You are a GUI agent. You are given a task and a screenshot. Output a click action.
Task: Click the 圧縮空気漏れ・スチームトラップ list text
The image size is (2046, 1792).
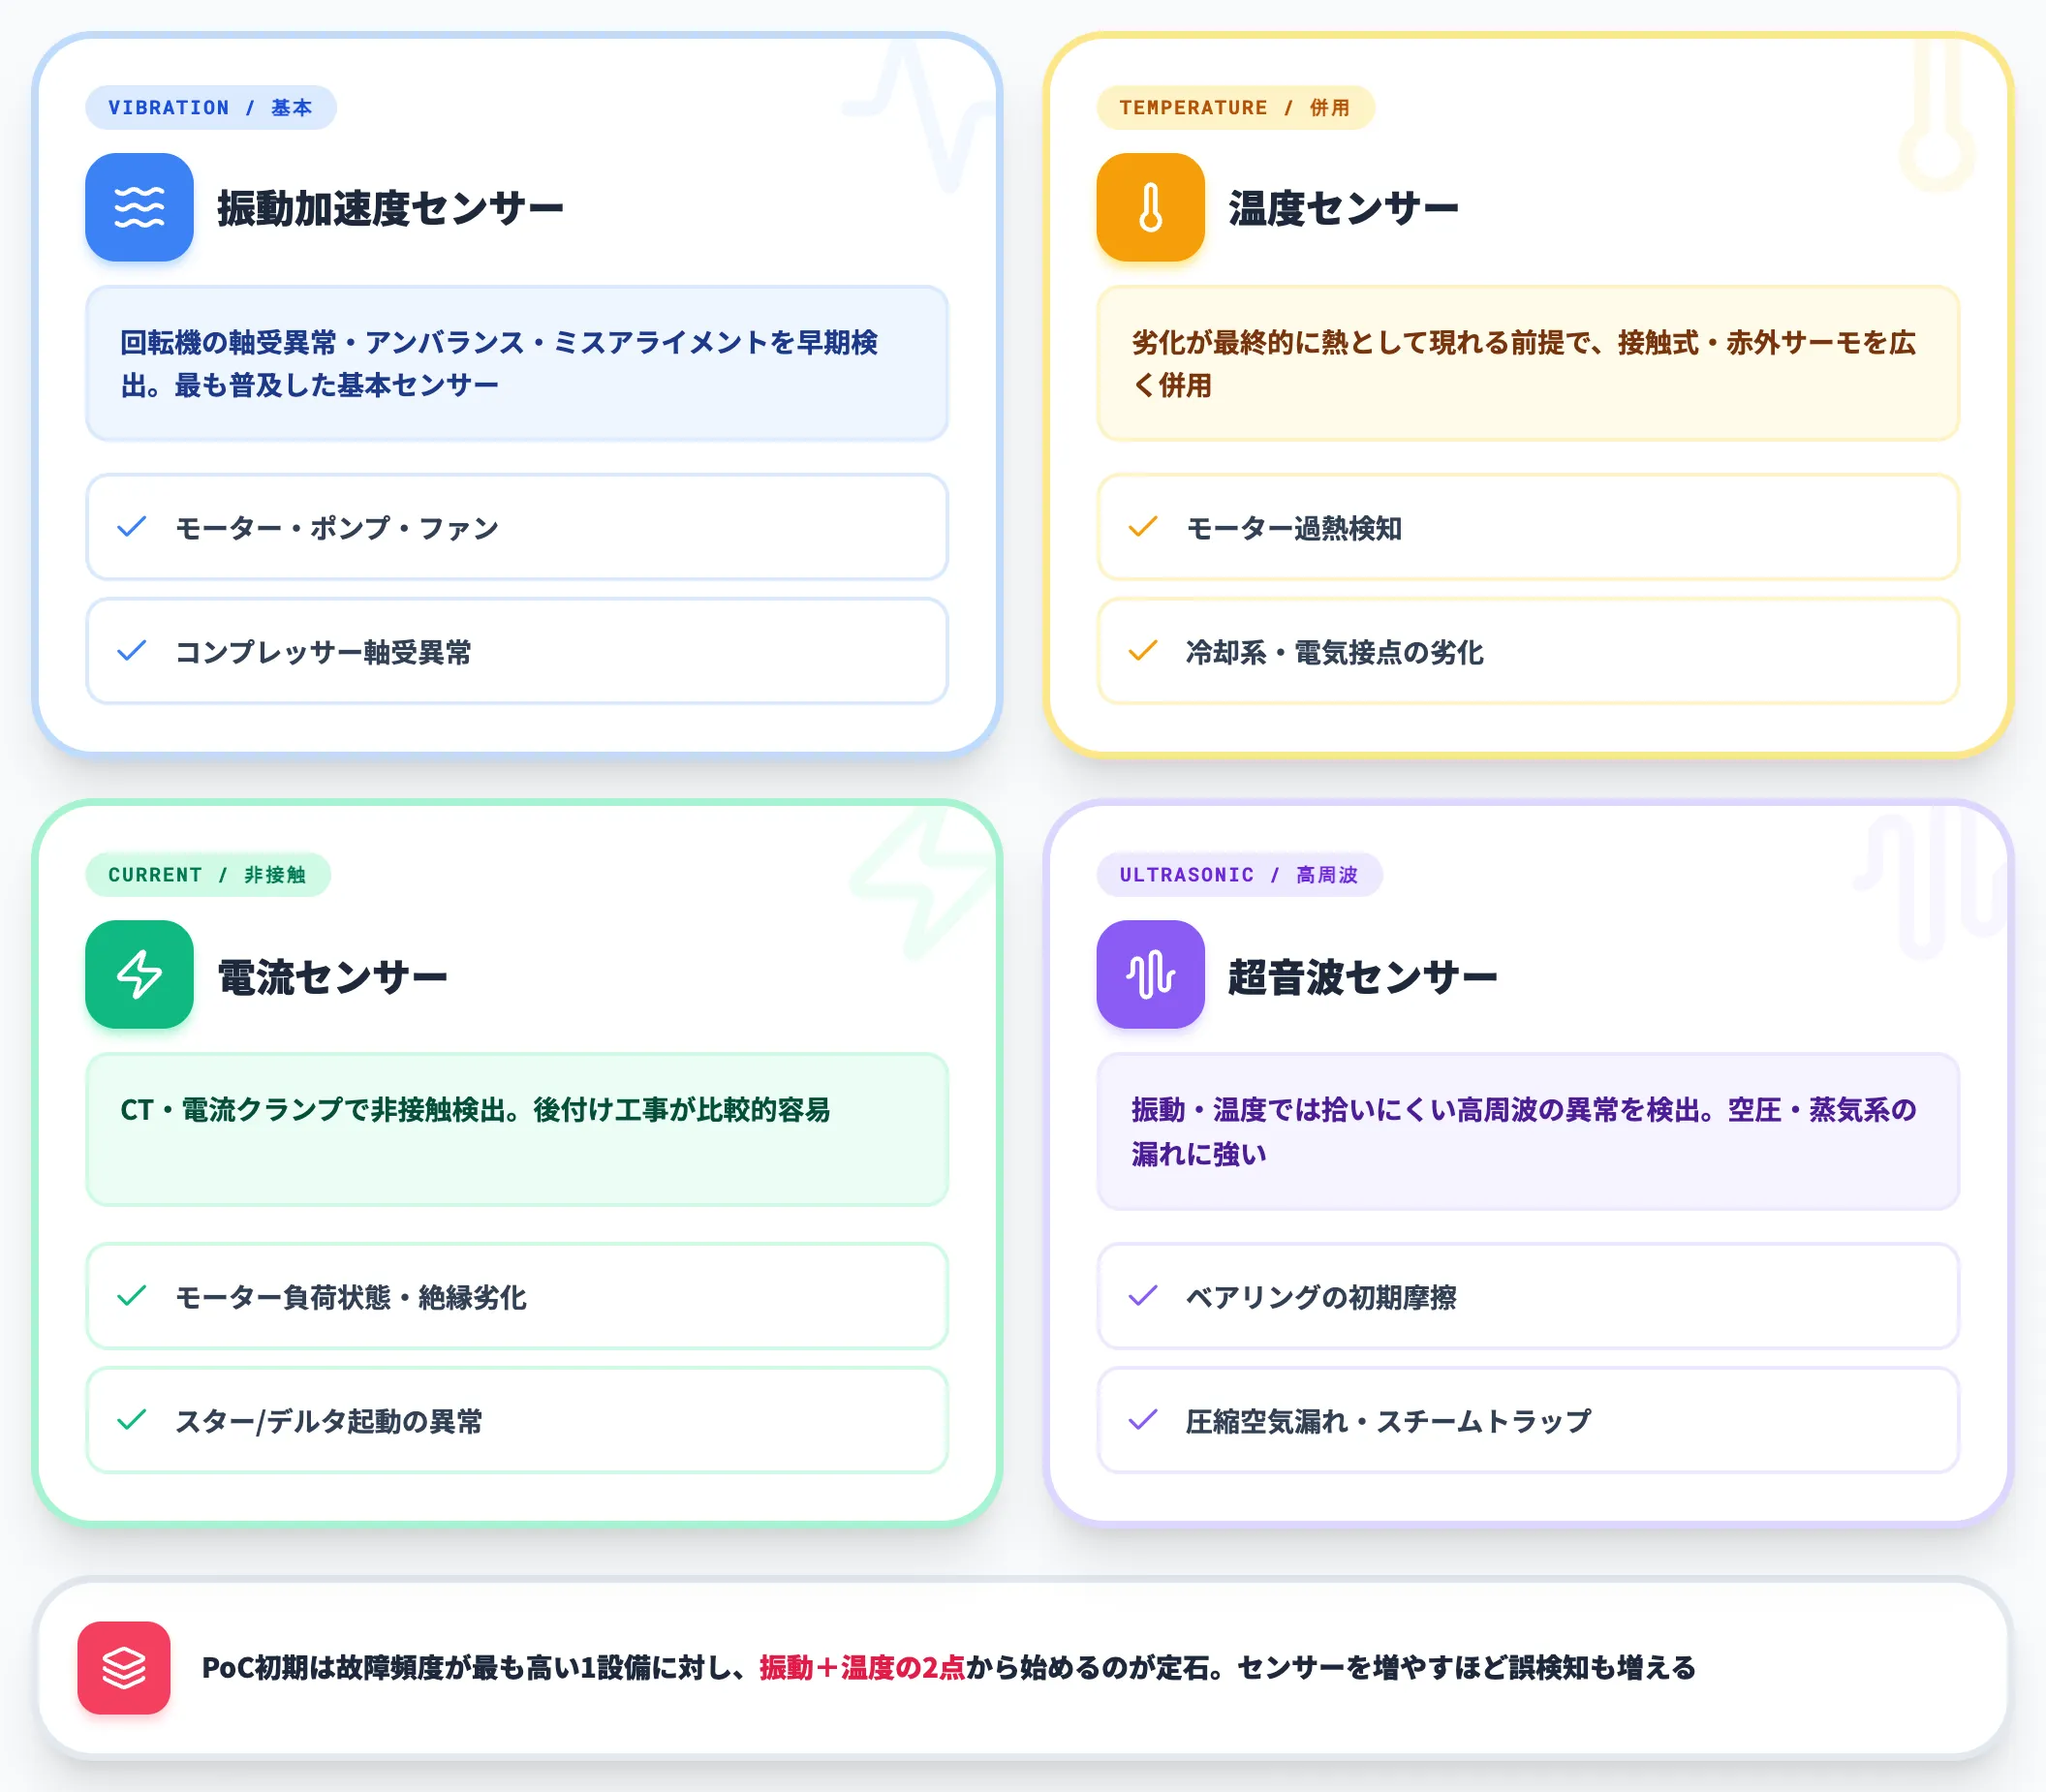[x=1388, y=1421]
